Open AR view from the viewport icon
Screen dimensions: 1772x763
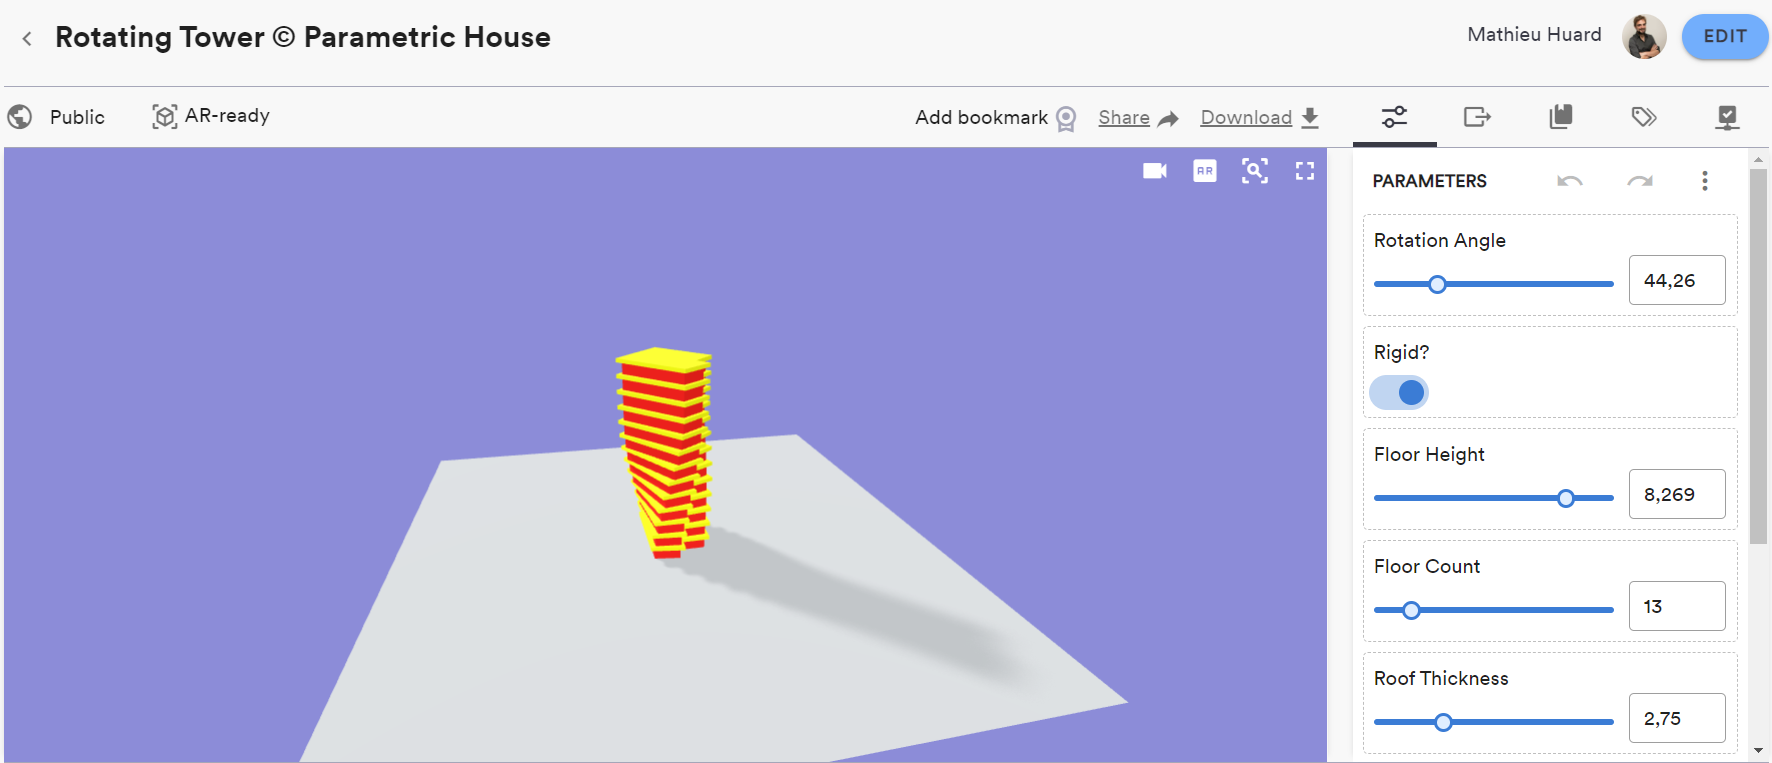point(1204,171)
